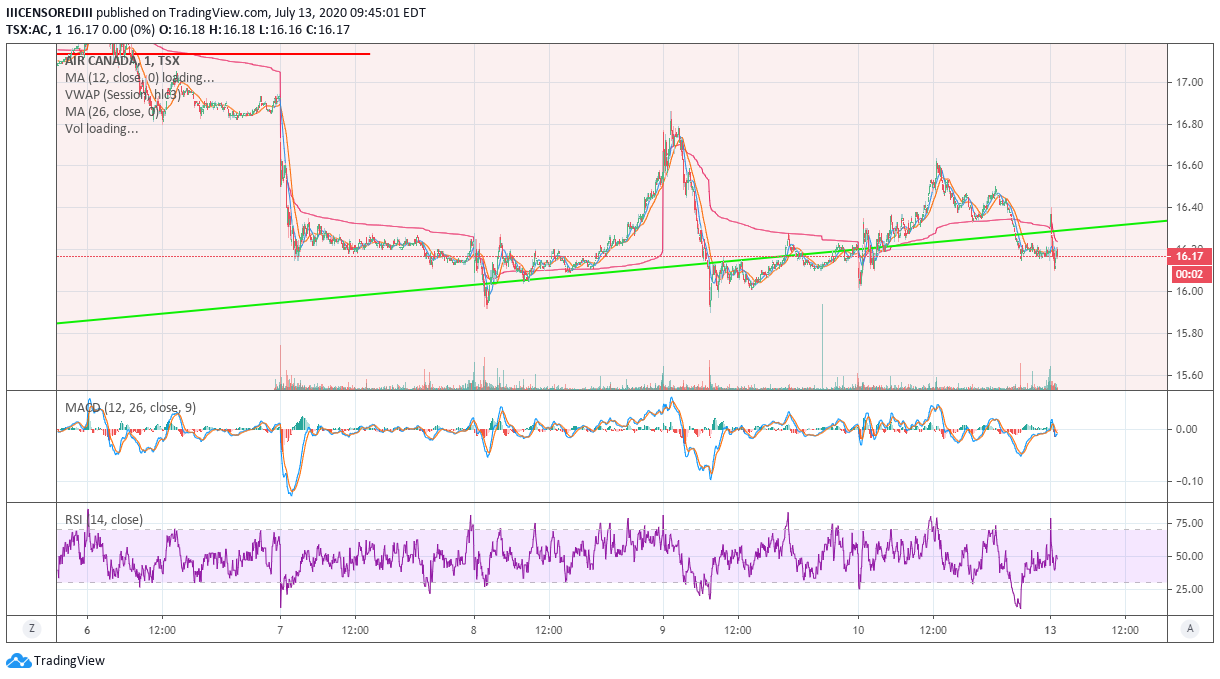Click the 17.00 price axis label
This screenshot has height=679, width=1220.
click(1190, 82)
